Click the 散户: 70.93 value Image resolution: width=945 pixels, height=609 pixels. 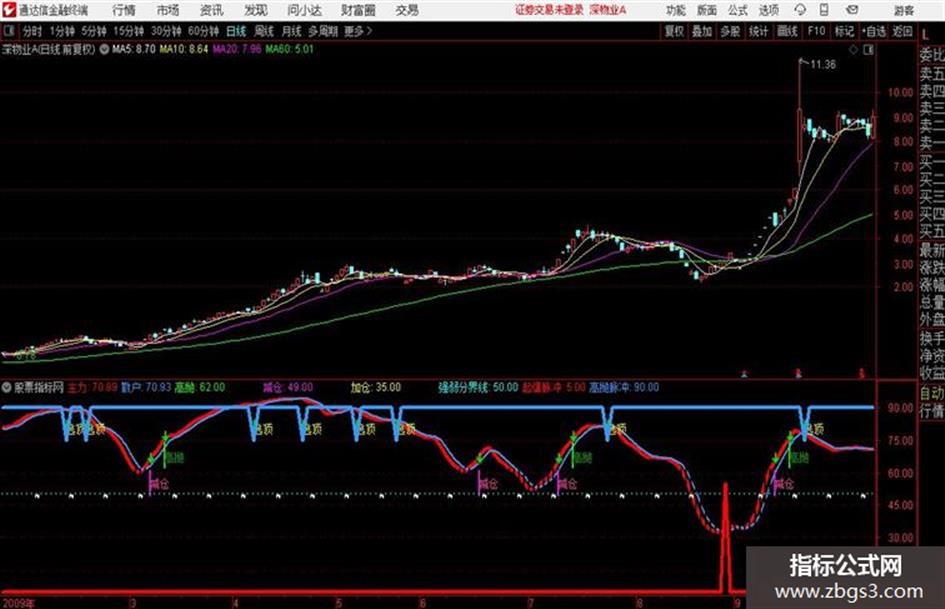point(146,388)
